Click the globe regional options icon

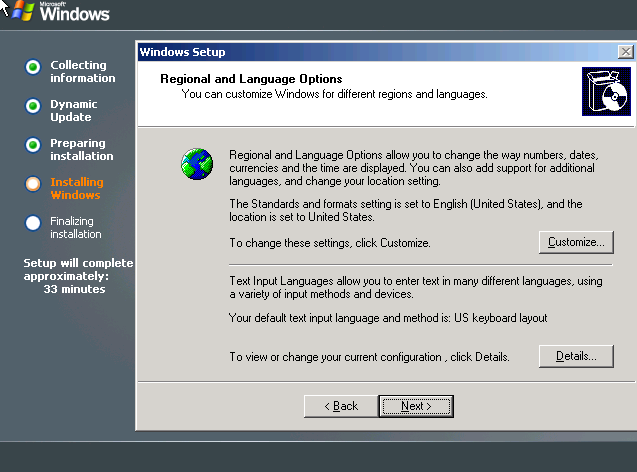(197, 164)
